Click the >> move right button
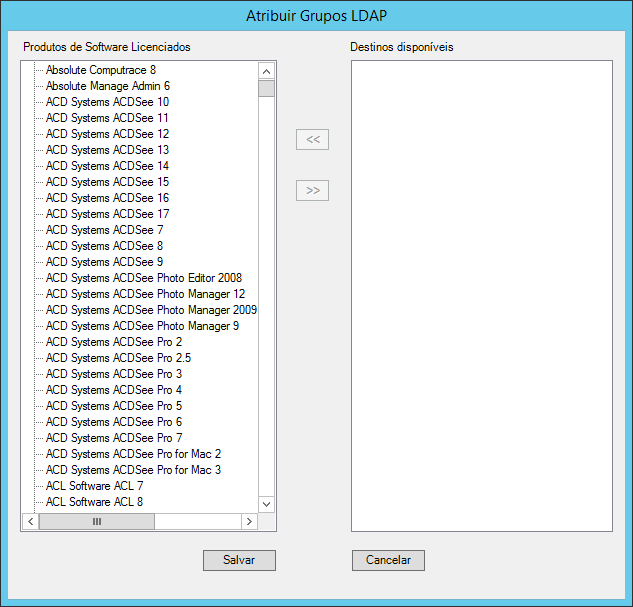Viewport: 633px width, 607px height. coord(312,190)
